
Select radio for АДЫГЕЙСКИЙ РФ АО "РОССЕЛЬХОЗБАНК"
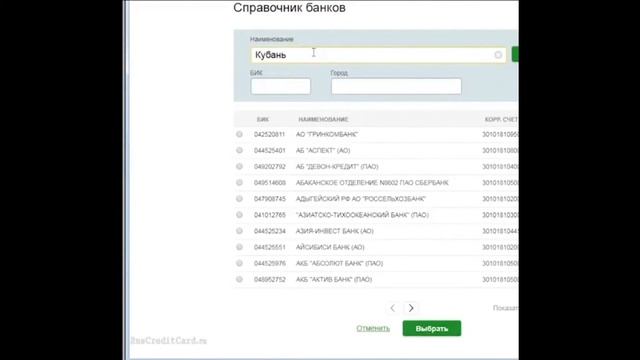pos(240,199)
